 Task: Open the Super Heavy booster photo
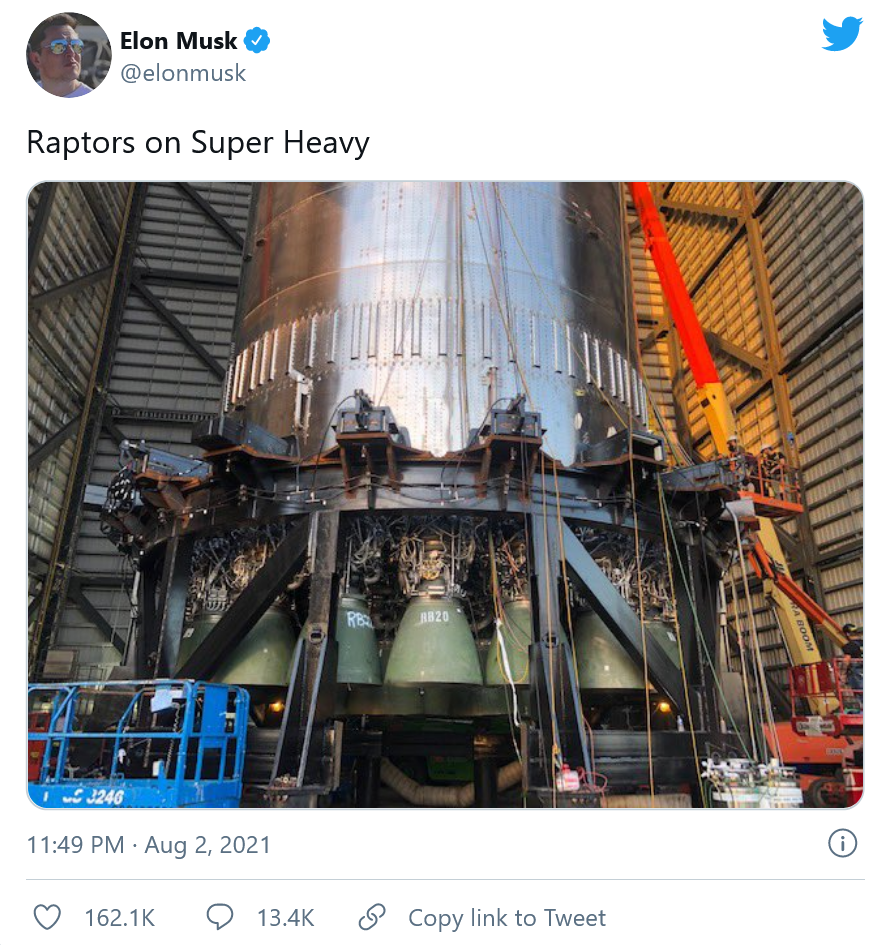pos(445,495)
